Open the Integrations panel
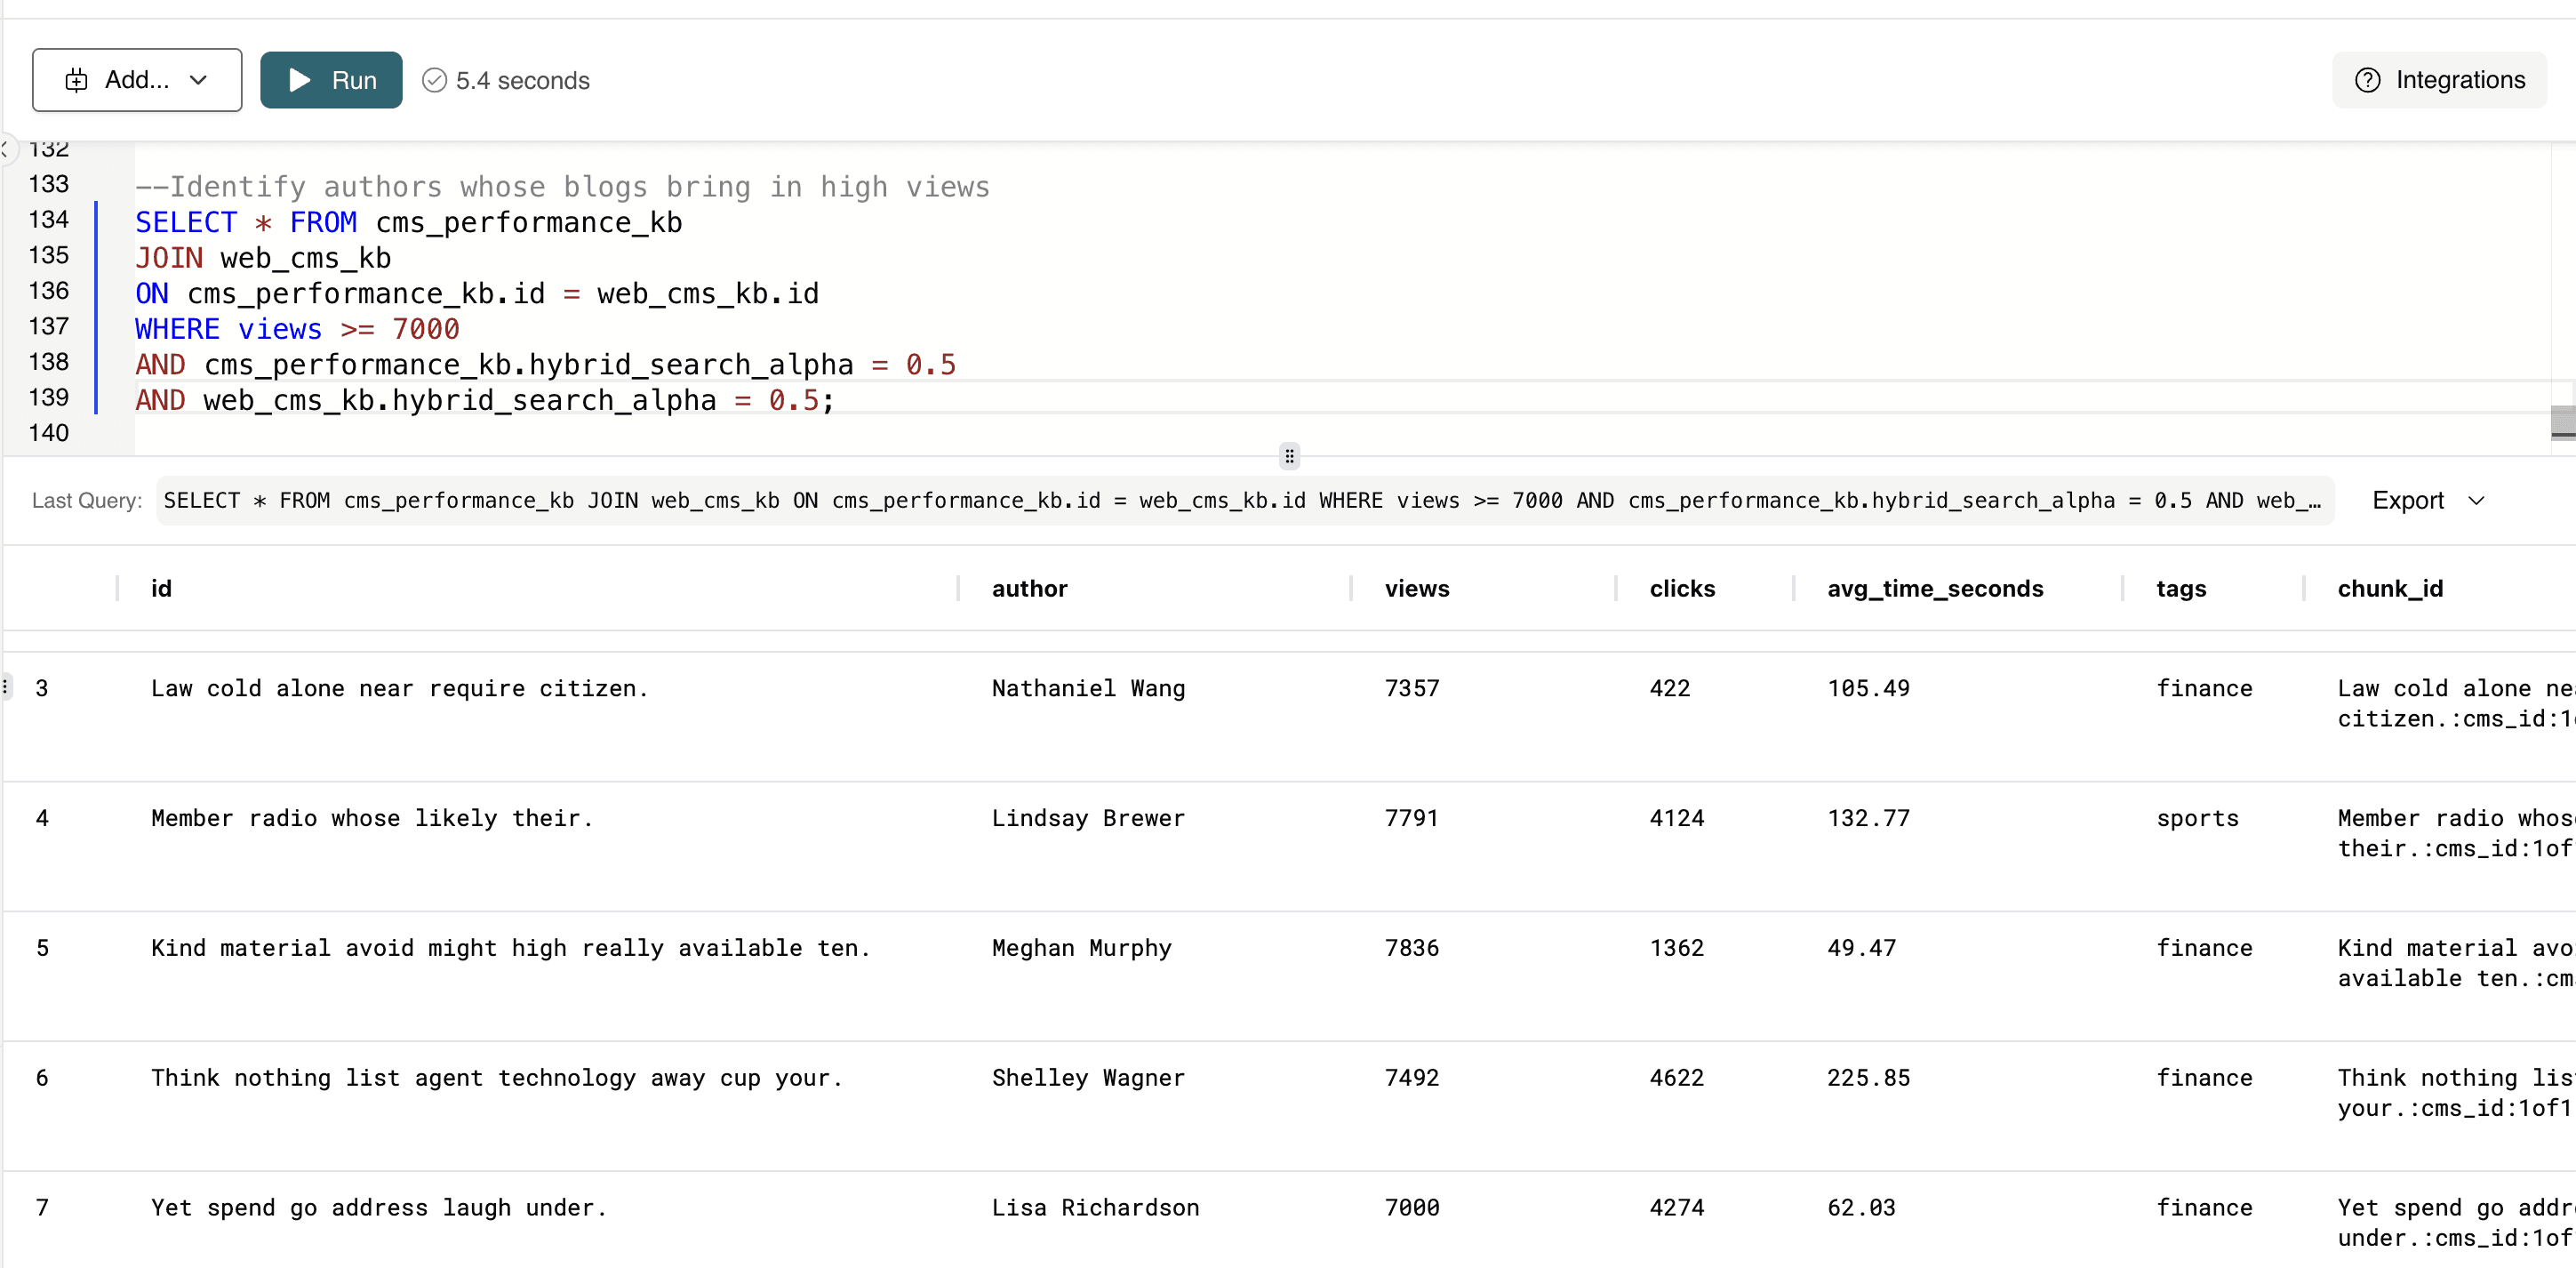 [x=2459, y=80]
